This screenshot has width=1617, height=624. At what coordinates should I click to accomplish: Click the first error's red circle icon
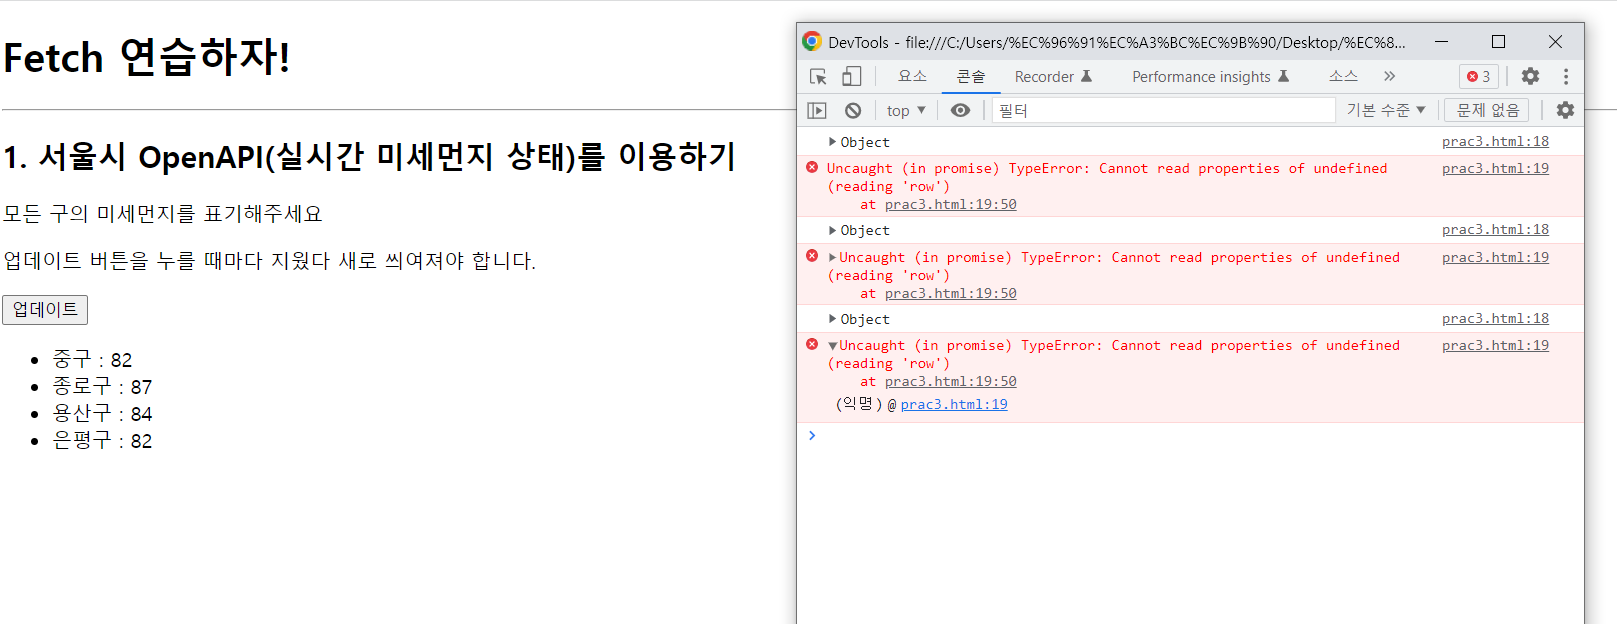812,167
